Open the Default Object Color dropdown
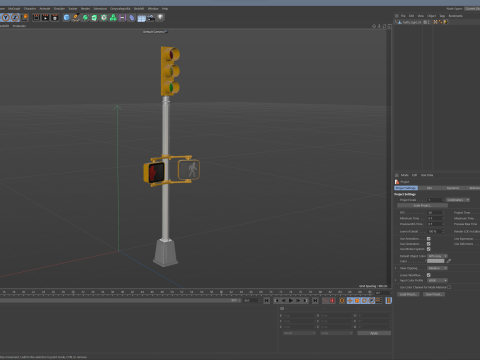This screenshot has height=360, width=480. coord(437,256)
